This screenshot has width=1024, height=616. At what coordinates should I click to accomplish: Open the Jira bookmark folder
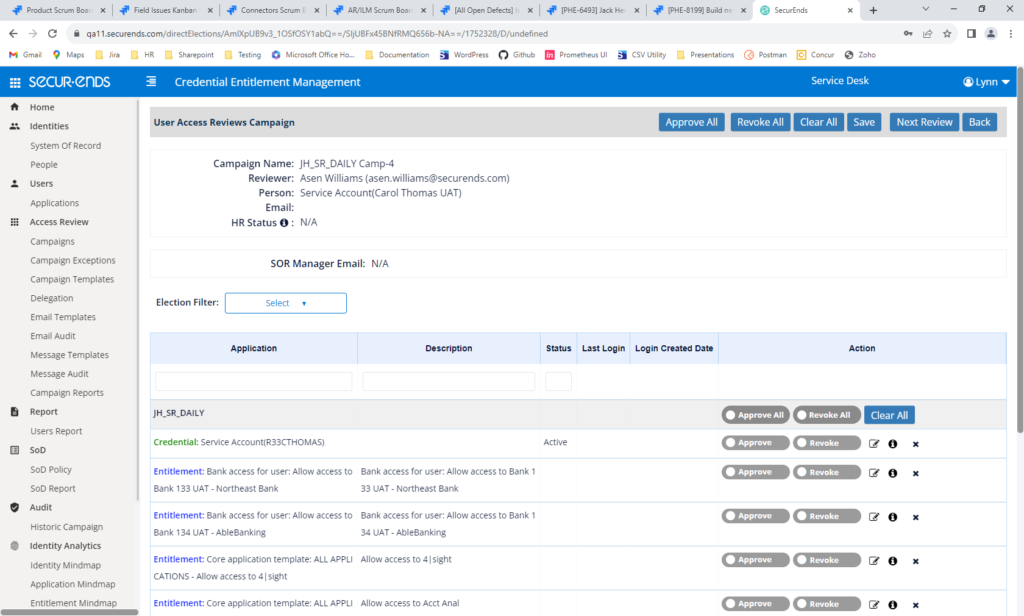point(108,55)
